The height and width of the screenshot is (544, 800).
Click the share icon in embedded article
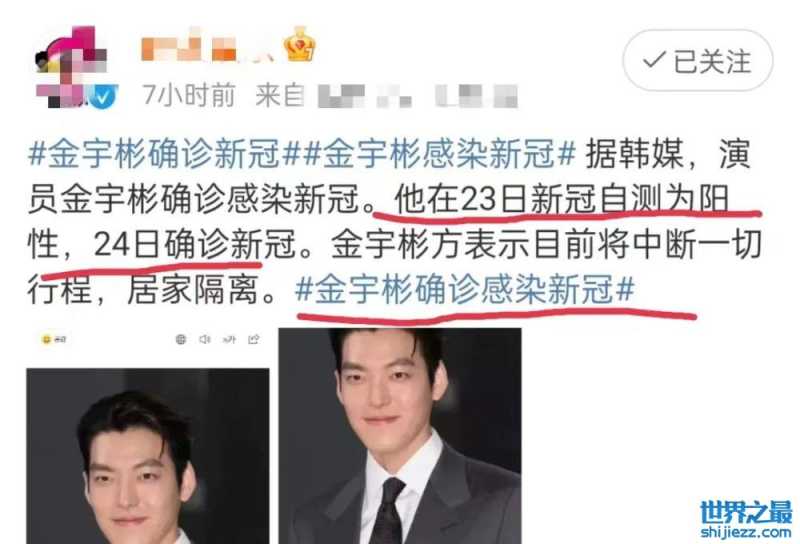(x=254, y=339)
